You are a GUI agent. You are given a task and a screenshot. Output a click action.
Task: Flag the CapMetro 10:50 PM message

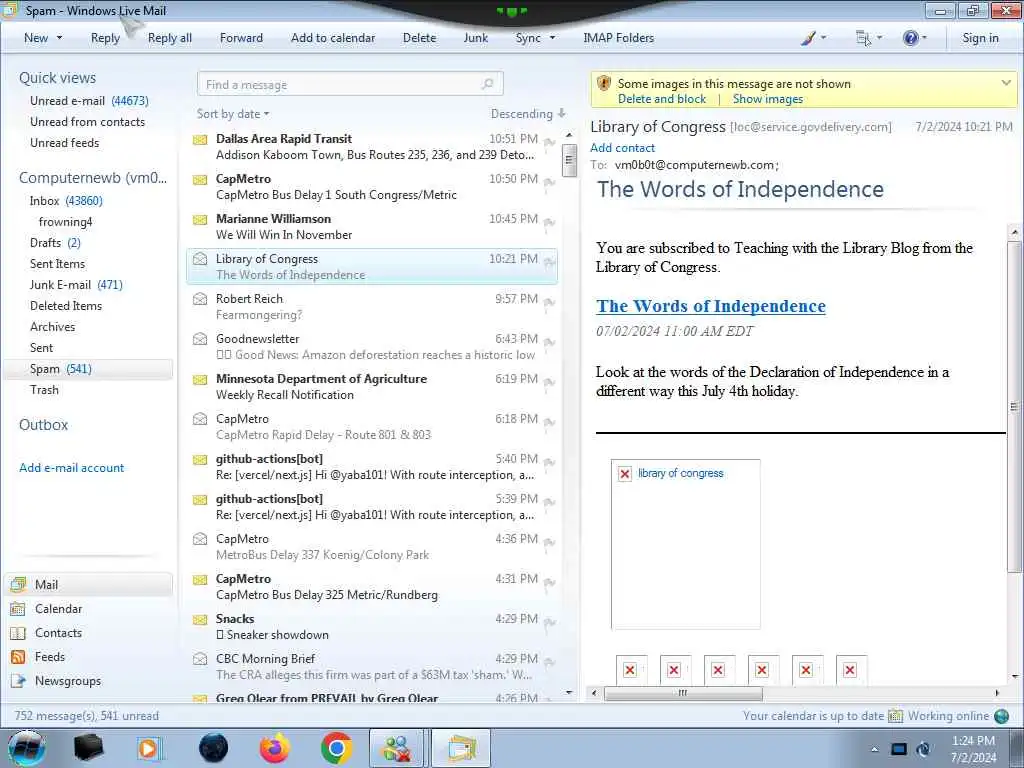(549, 182)
